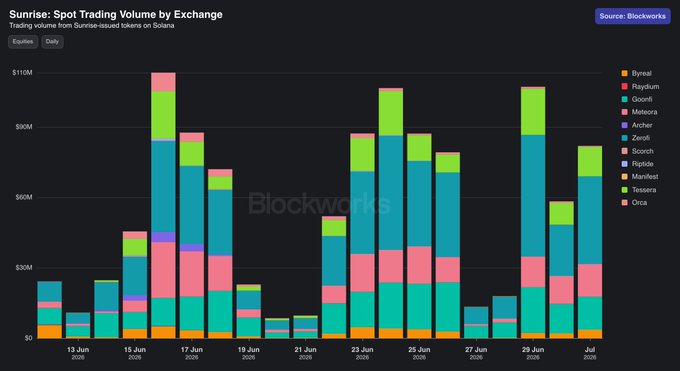The width and height of the screenshot is (680, 371).
Task: Open the Source: Blockworks badge
Action: (632, 16)
